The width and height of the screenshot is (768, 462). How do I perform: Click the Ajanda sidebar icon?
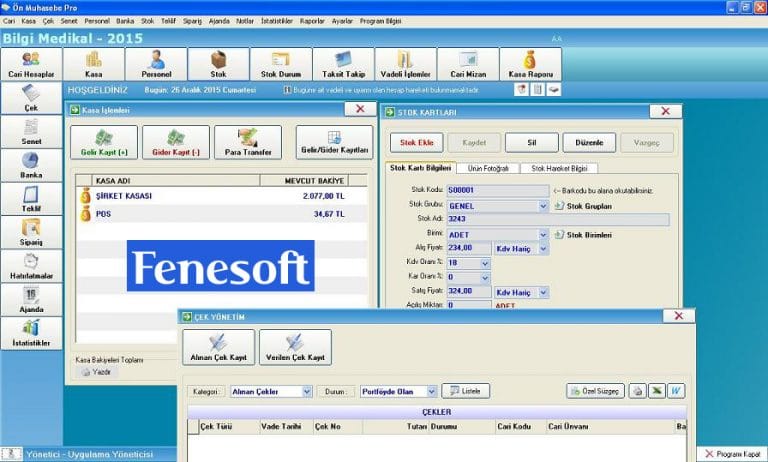pyautogui.click(x=30, y=300)
